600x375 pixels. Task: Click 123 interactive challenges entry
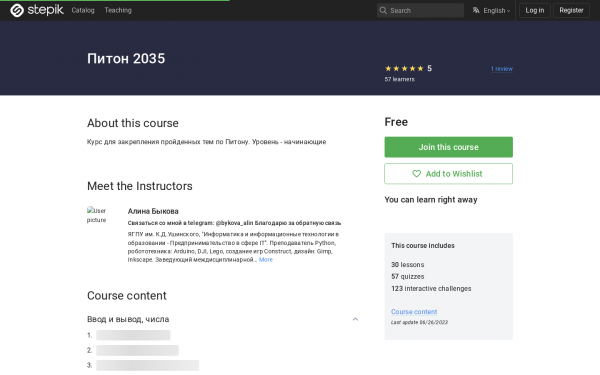tap(431, 289)
